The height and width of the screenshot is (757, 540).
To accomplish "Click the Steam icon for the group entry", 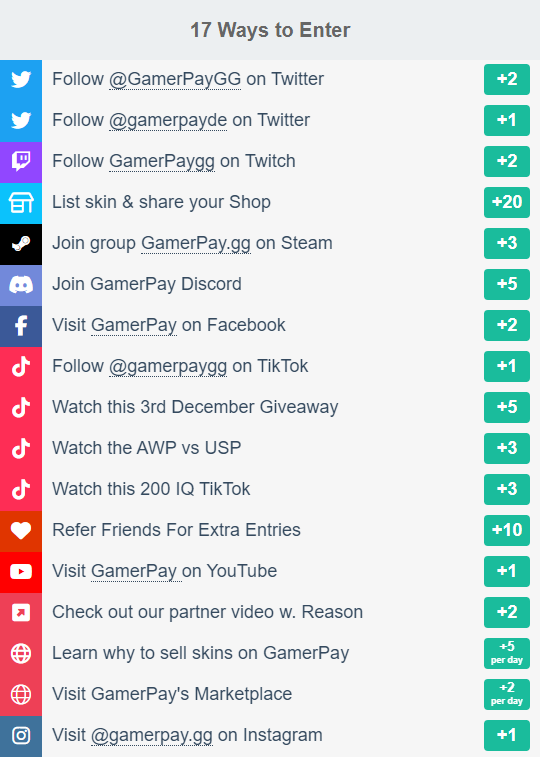I will pyautogui.click(x=21, y=243).
